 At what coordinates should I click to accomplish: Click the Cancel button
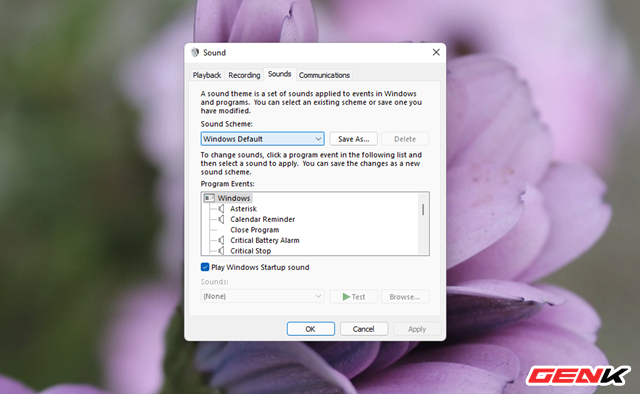point(364,329)
